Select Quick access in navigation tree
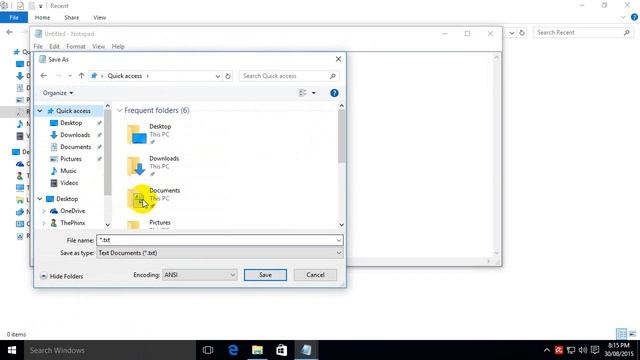The image size is (640, 360). click(73, 111)
